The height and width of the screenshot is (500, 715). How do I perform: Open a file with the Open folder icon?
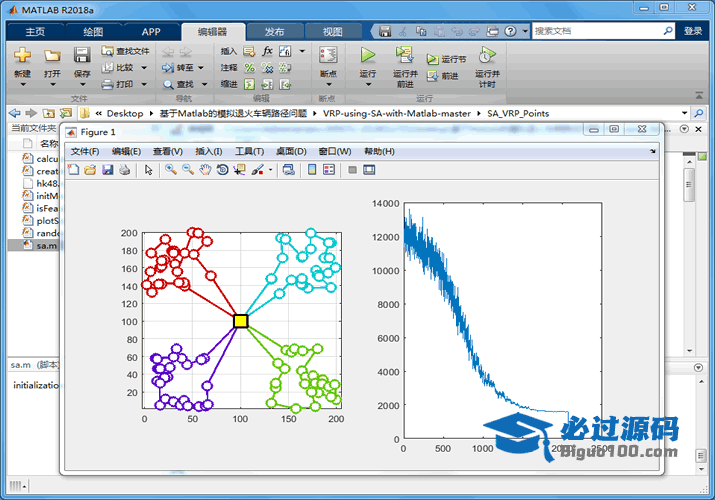coord(52,56)
